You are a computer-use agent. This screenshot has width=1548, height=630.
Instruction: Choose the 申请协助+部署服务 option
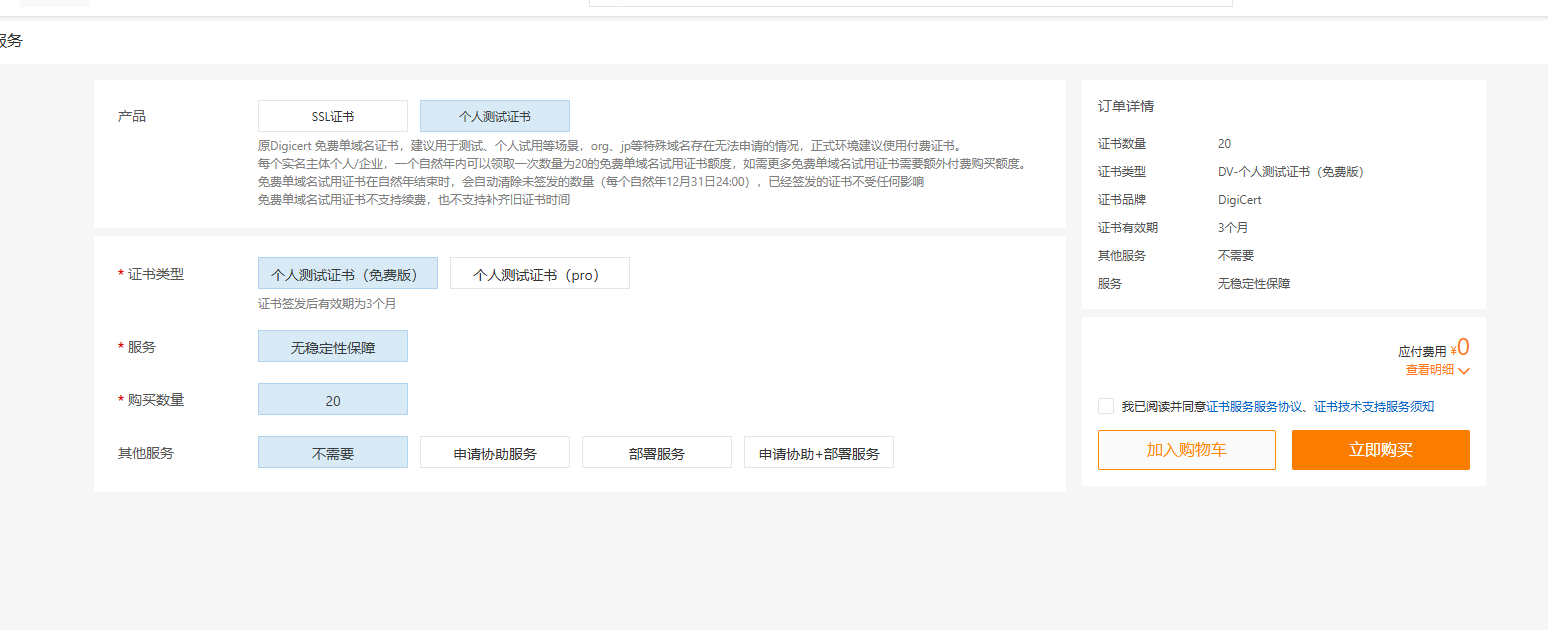[818, 453]
